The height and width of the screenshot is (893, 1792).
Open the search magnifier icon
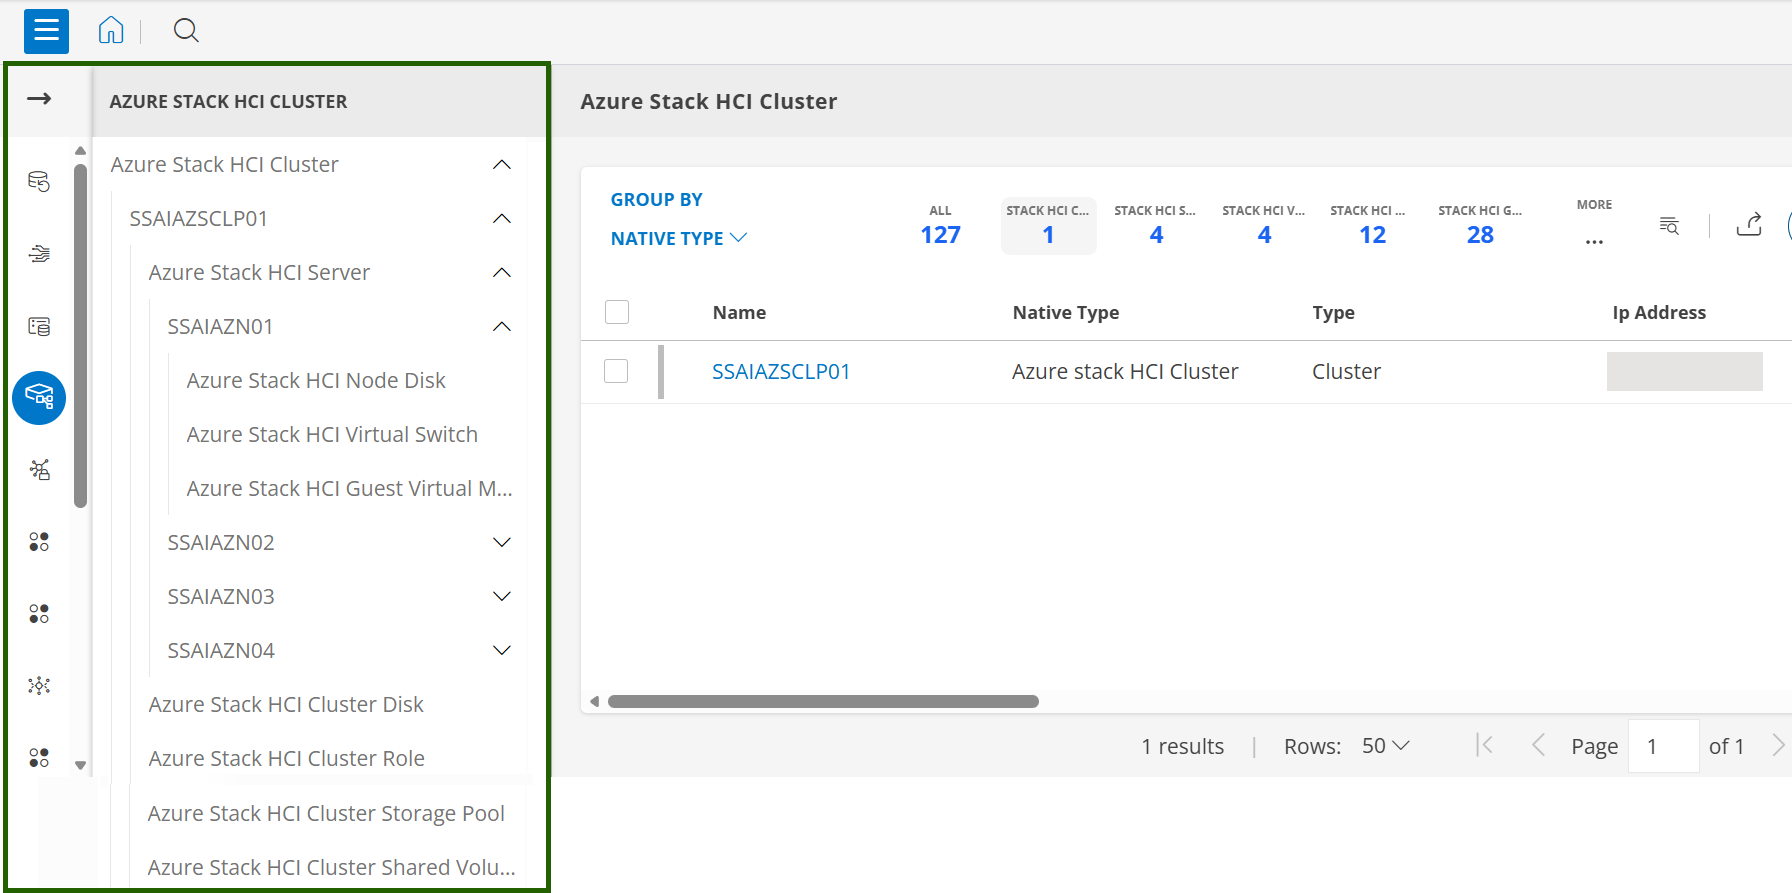point(186,31)
